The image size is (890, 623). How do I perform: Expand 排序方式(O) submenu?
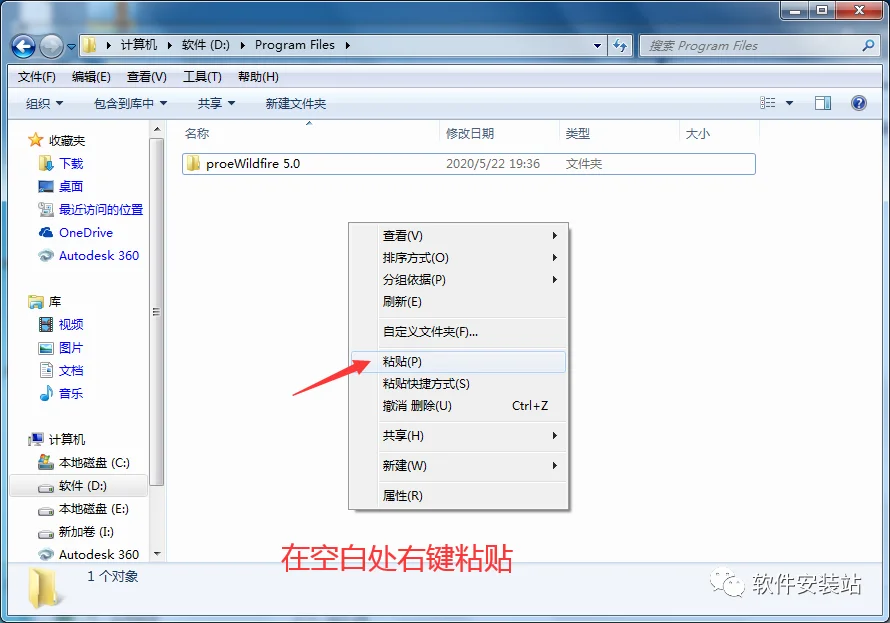[459, 258]
